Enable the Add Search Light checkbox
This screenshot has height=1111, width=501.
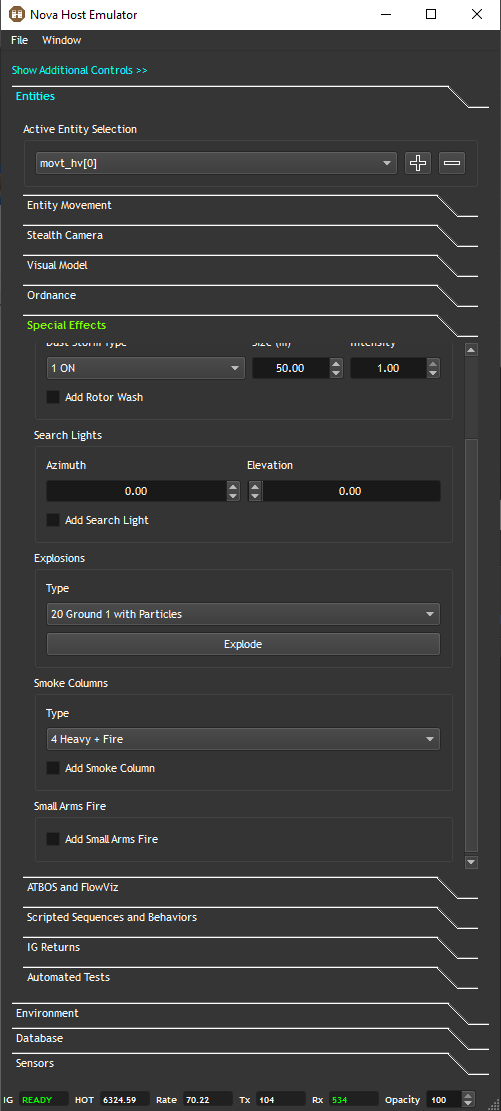click(53, 520)
